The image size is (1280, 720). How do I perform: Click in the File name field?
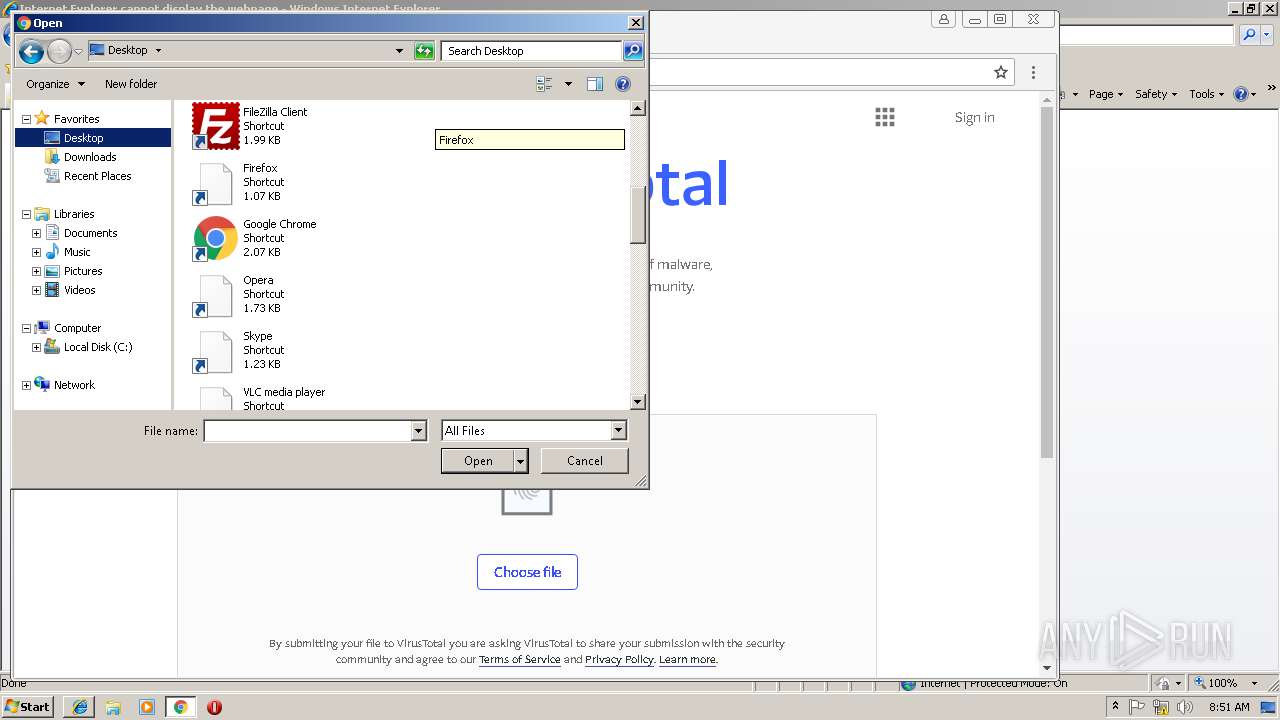click(307, 431)
